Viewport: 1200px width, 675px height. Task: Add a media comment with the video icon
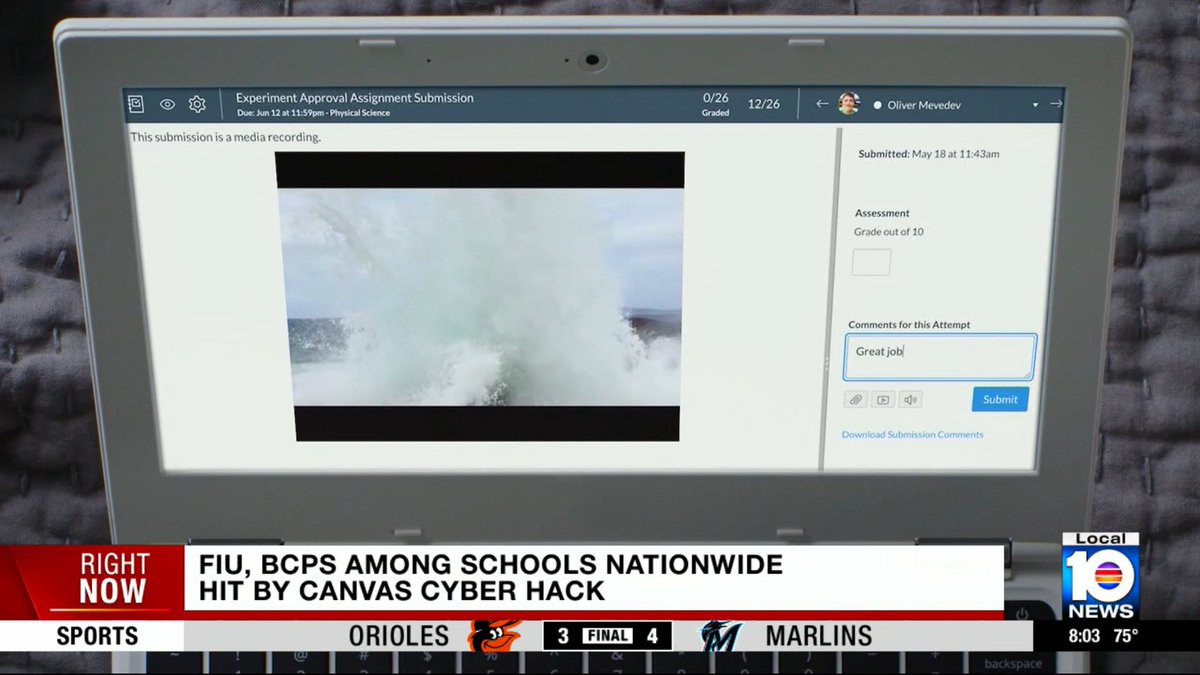(882, 400)
